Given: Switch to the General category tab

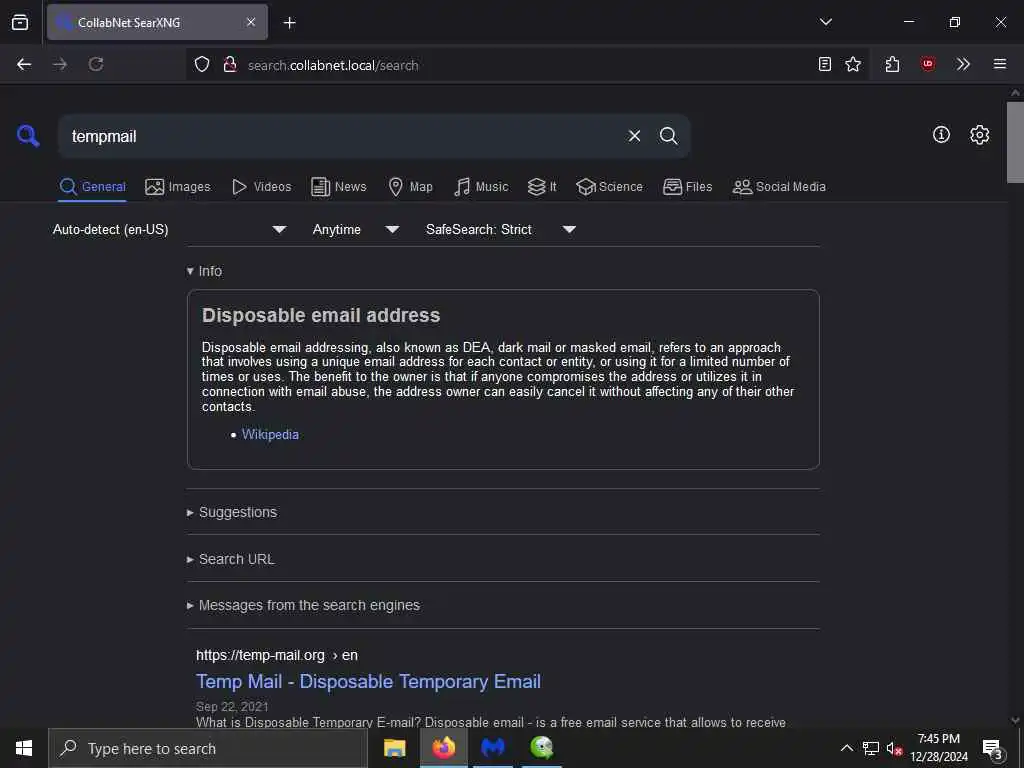Looking at the screenshot, I should [92, 187].
